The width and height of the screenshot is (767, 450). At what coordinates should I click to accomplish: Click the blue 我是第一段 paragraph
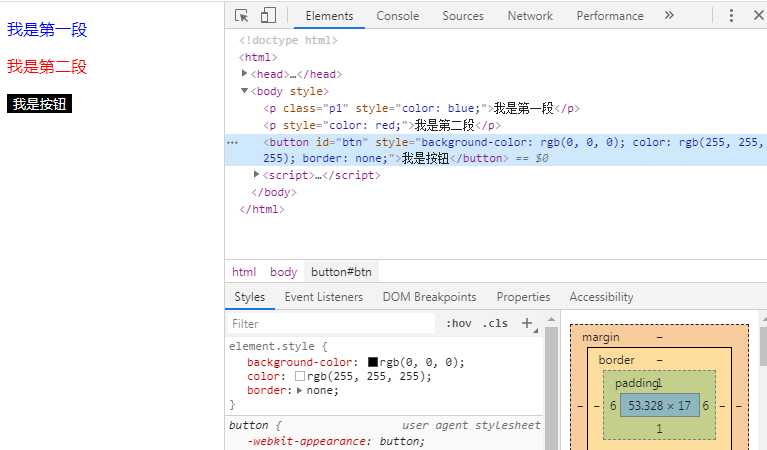click(47, 29)
